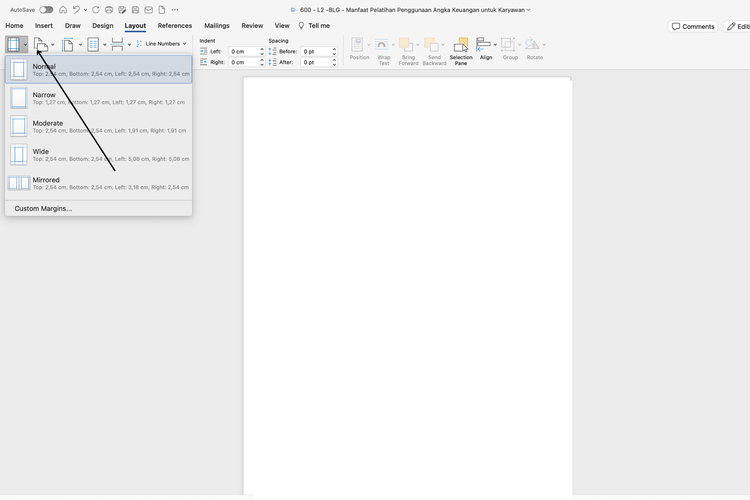Open the Undo history dropdown arrow
This screenshot has width=750, height=500.
(x=85, y=10)
